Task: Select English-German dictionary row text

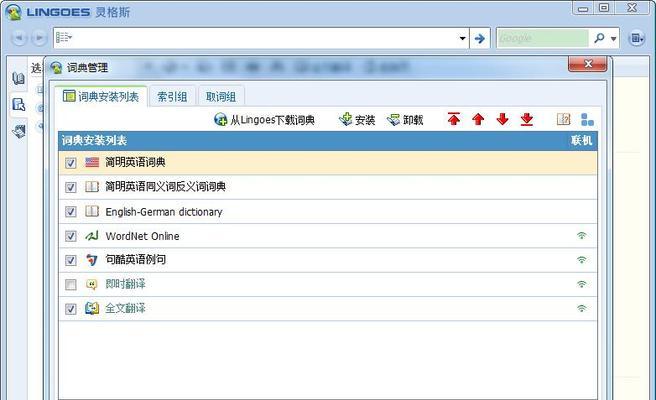Action: (x=164, y=212)
